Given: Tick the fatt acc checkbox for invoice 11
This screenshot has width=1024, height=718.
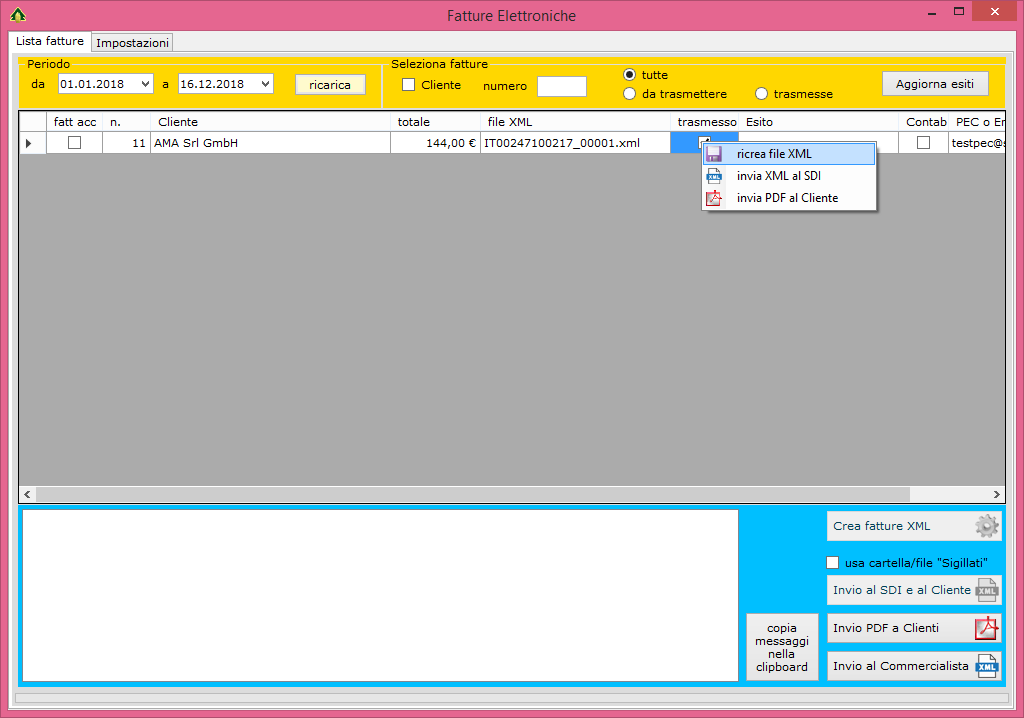Looking at the screenshot, I should tap(74, 143).
